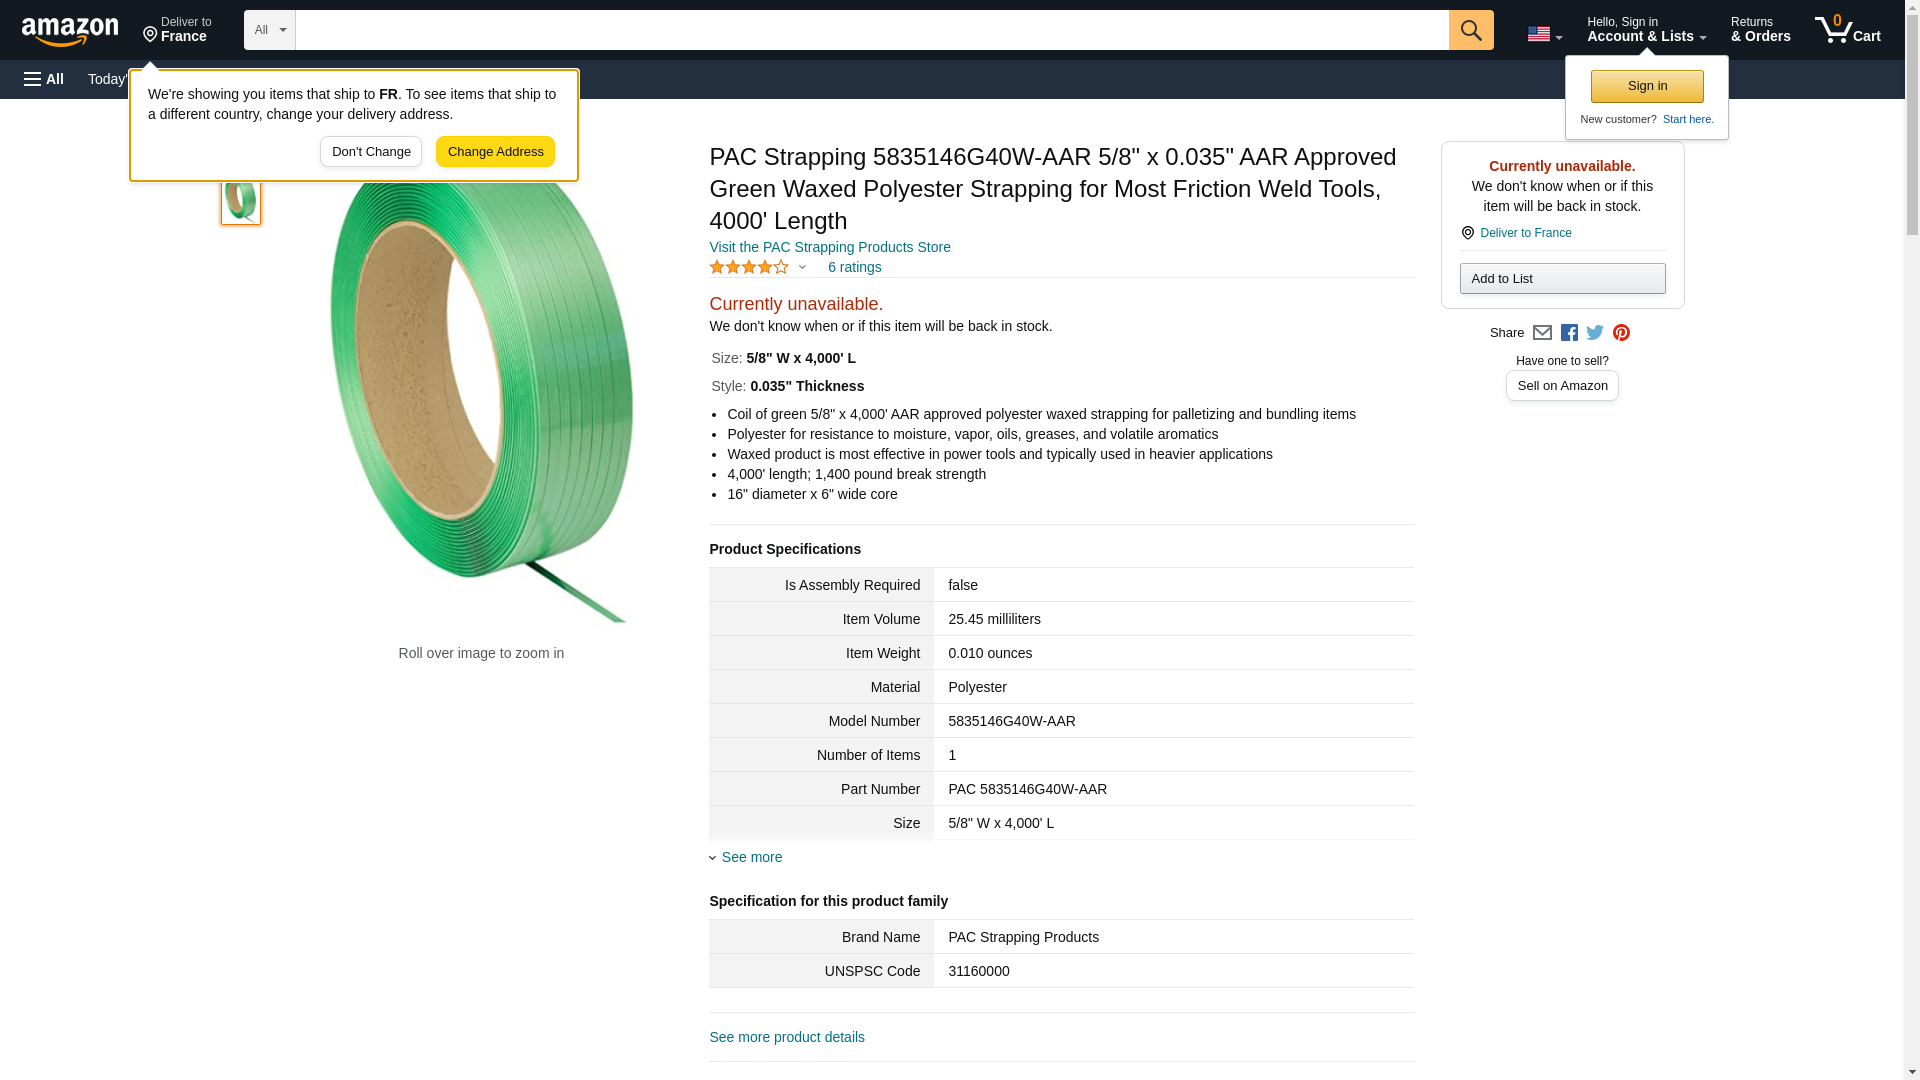Open the All search category dropdown
1920x1080 pixels.
click(269, 30)
